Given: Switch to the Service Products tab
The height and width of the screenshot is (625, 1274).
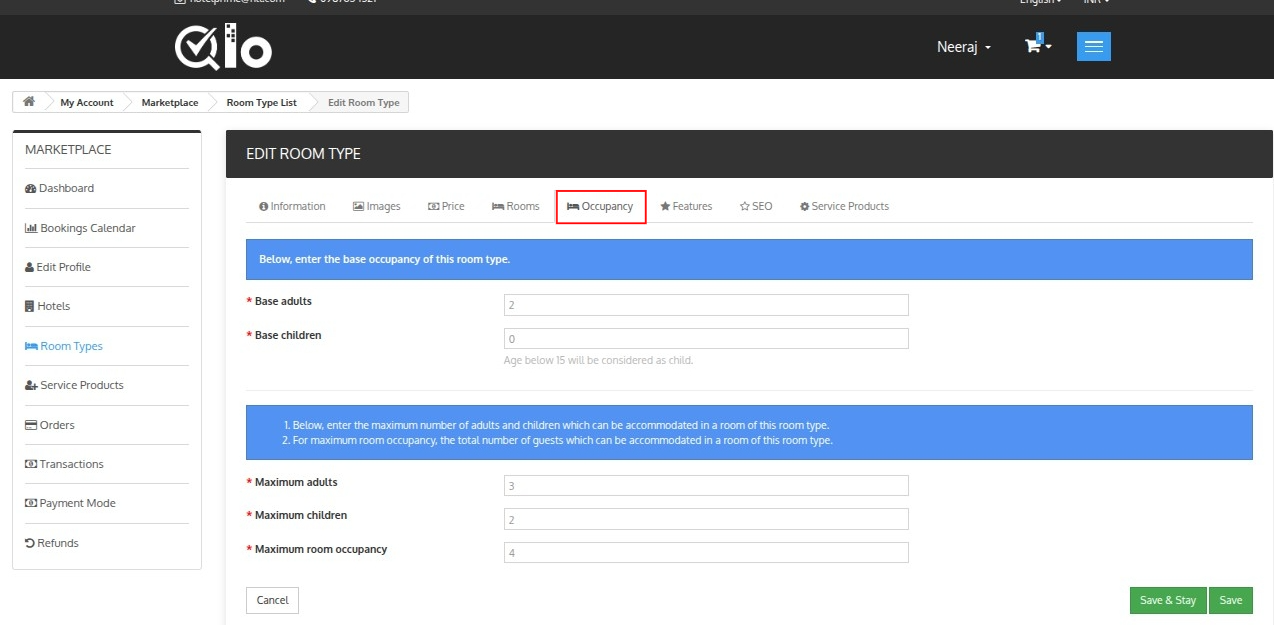Looking at the screenshot, I should [x=844, y=206].
